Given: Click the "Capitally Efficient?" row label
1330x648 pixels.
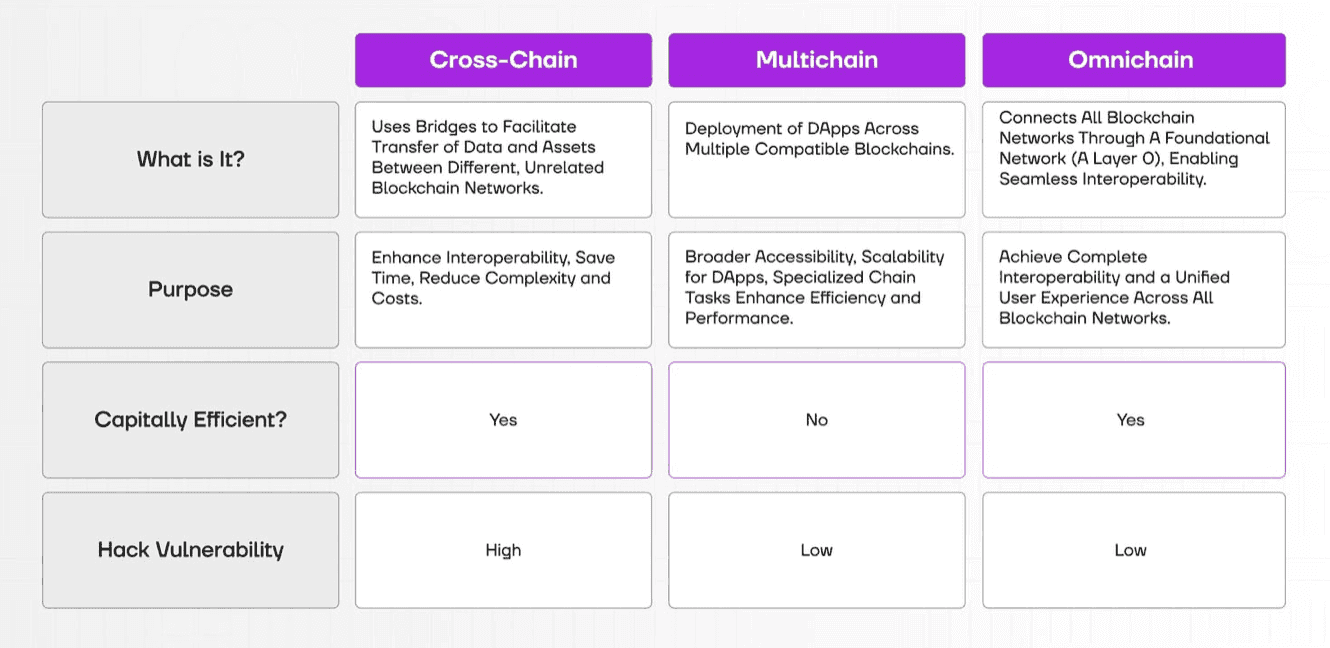Looking at the screenshot, I should [x=190, y=420].
